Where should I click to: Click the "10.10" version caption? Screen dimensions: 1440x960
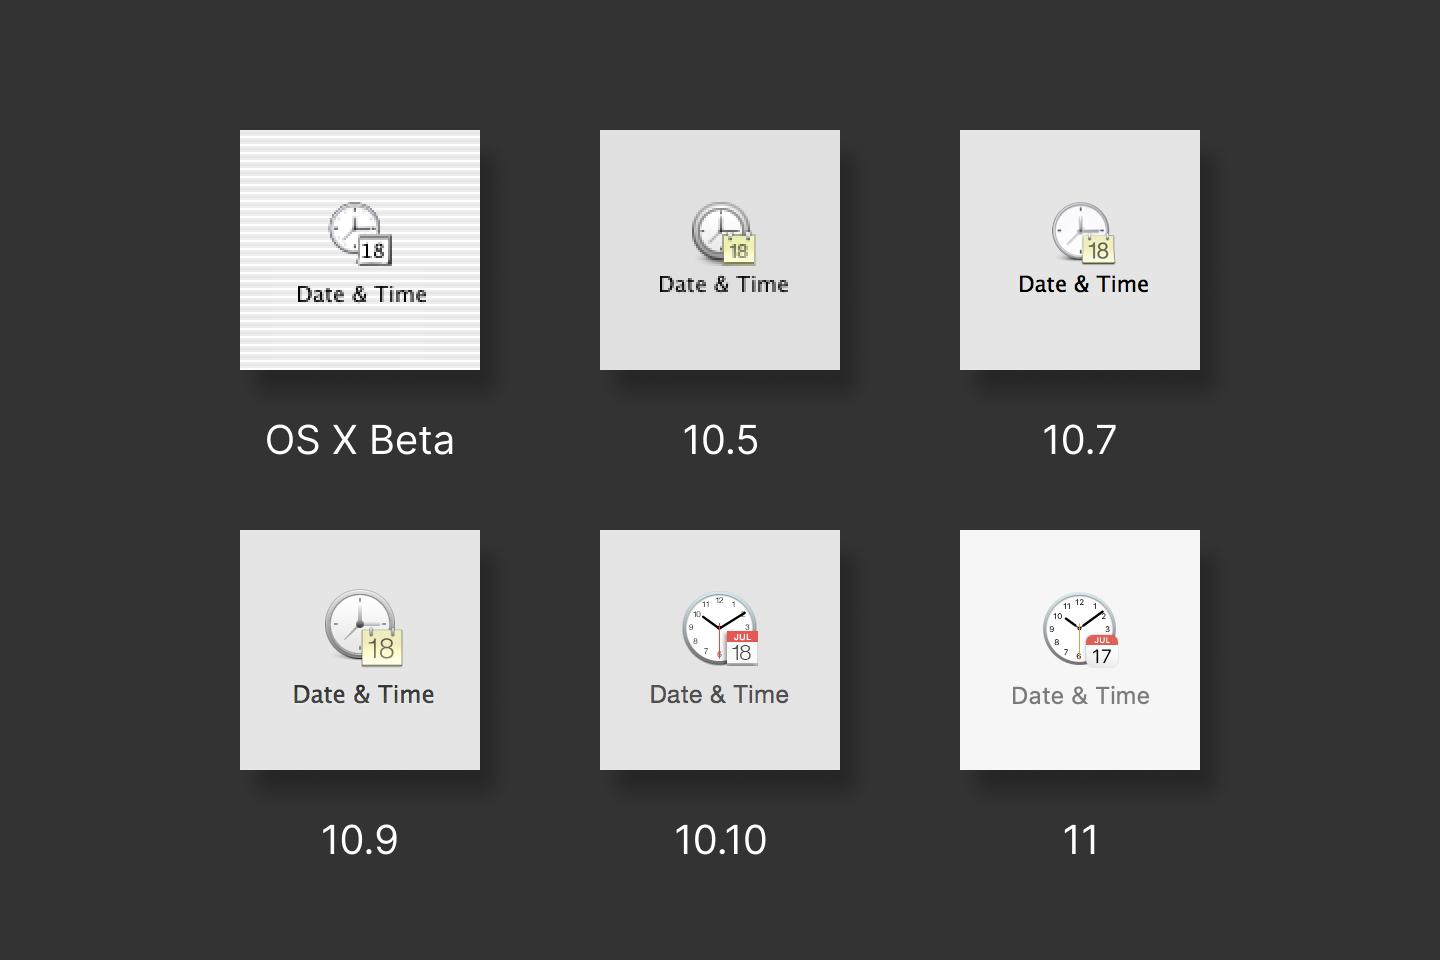coord(720,840)
